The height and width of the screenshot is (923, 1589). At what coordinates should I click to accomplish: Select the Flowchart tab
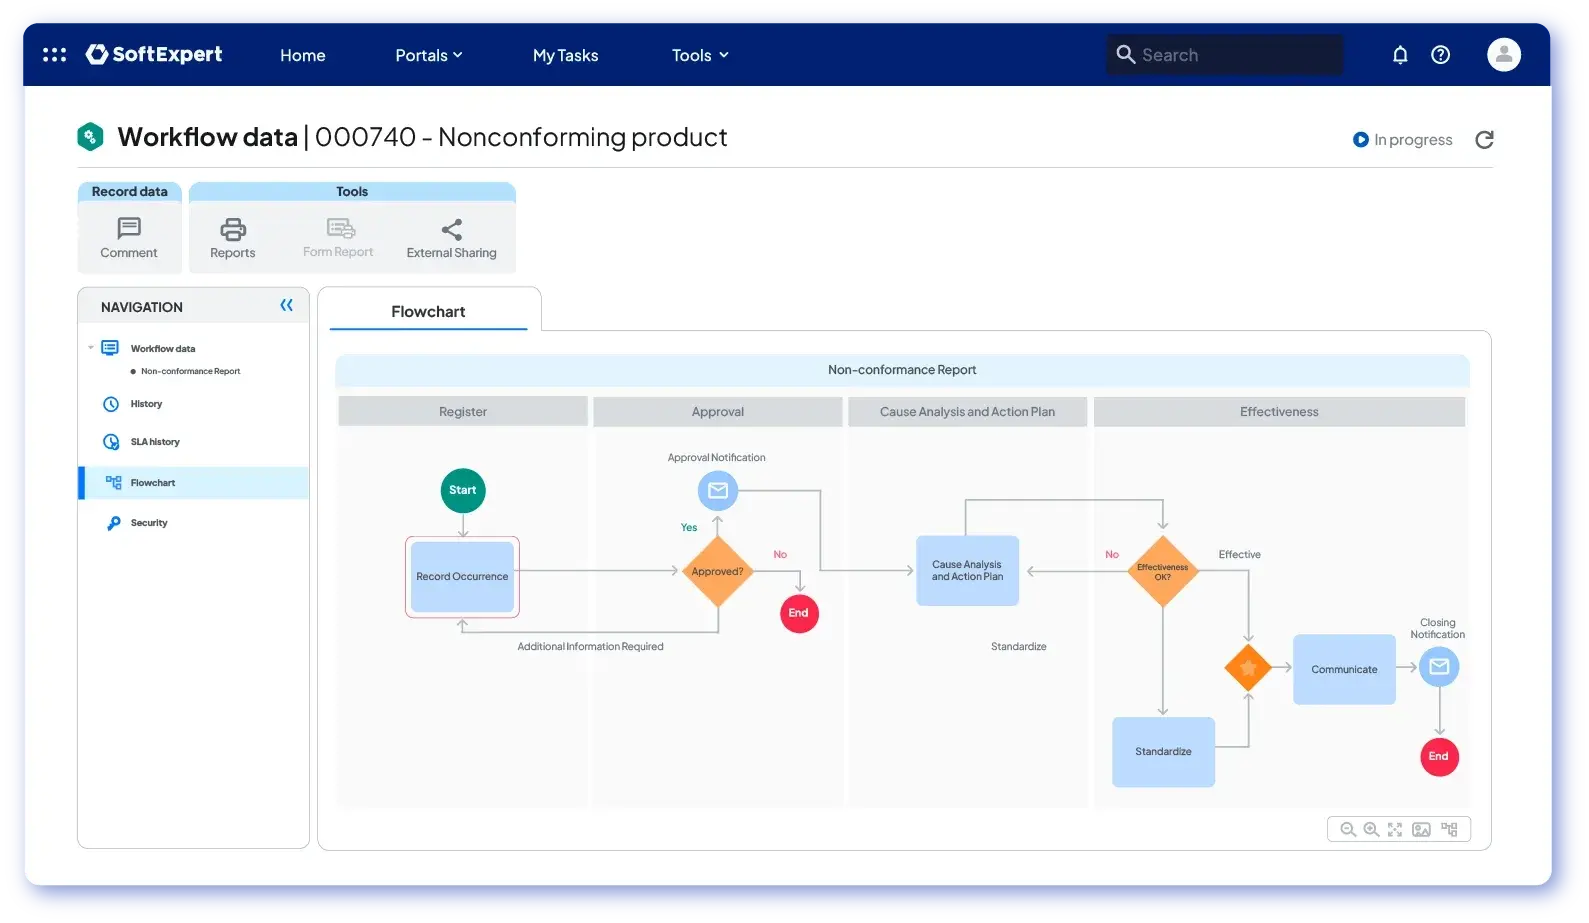tap(428, 311)
